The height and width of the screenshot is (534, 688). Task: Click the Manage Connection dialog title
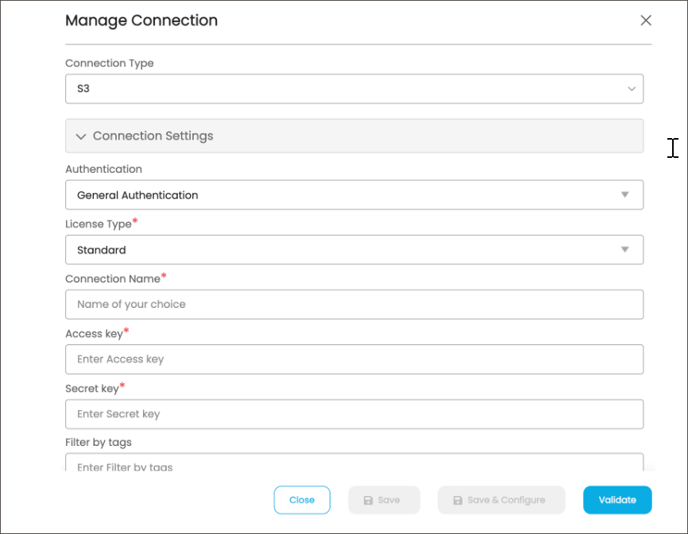coord(141,21)
